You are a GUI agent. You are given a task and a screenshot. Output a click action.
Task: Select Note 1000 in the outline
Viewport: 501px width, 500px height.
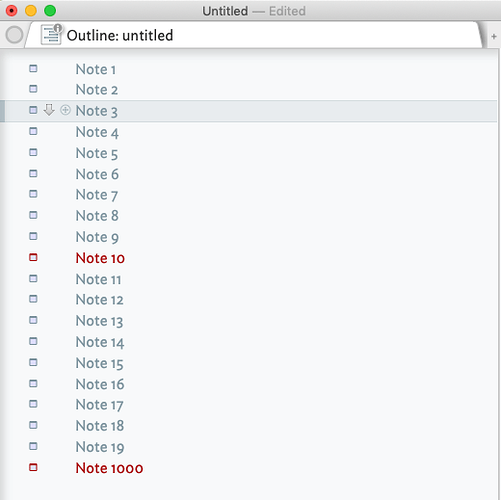109,468
